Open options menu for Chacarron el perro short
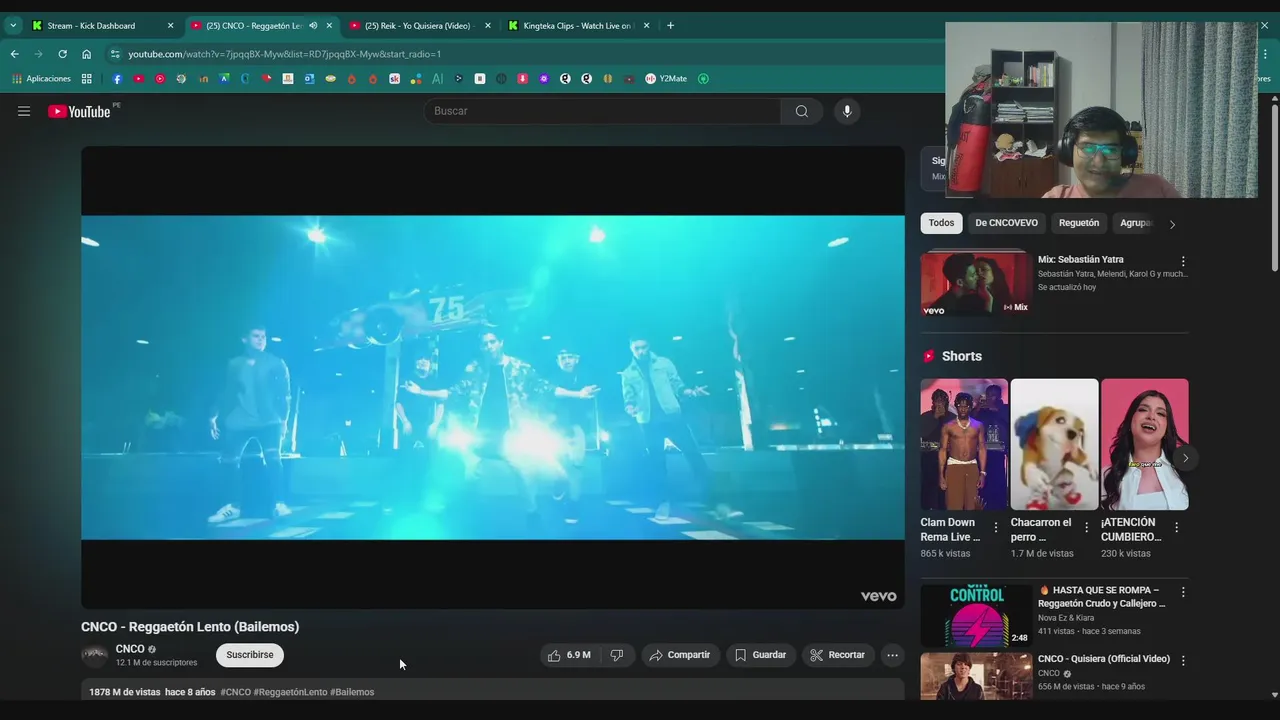 [x=1086, y=527]
